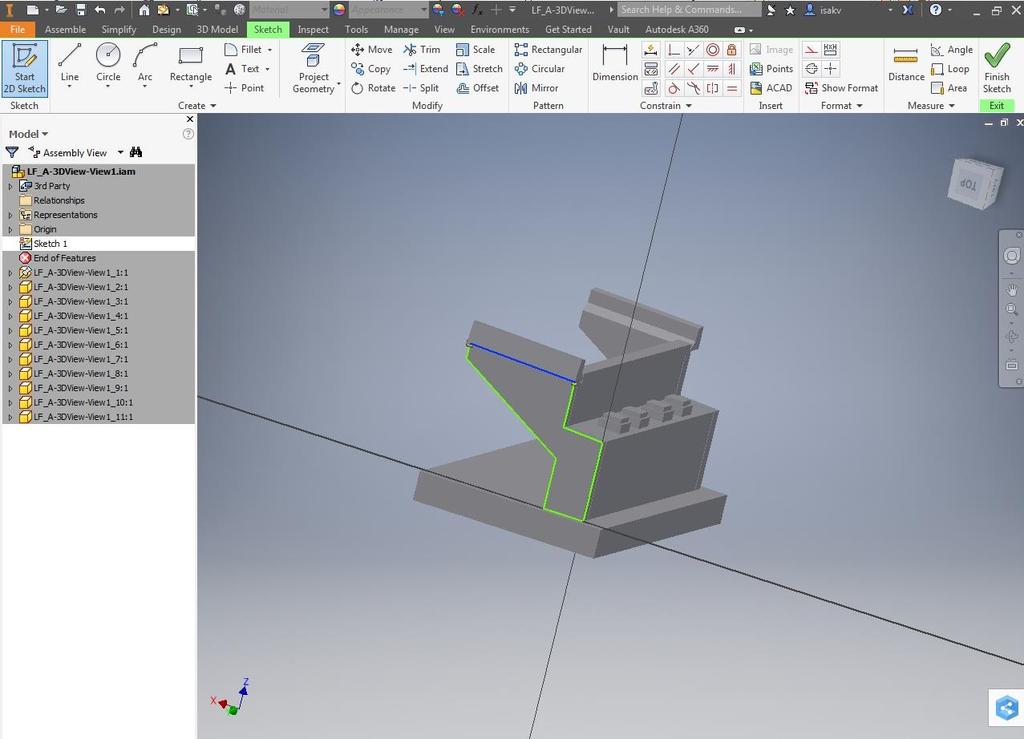The width and height of the screenshot is (1024, 739).
Task: Pick the Rectangle tool
Action: (x=190, y=65)
